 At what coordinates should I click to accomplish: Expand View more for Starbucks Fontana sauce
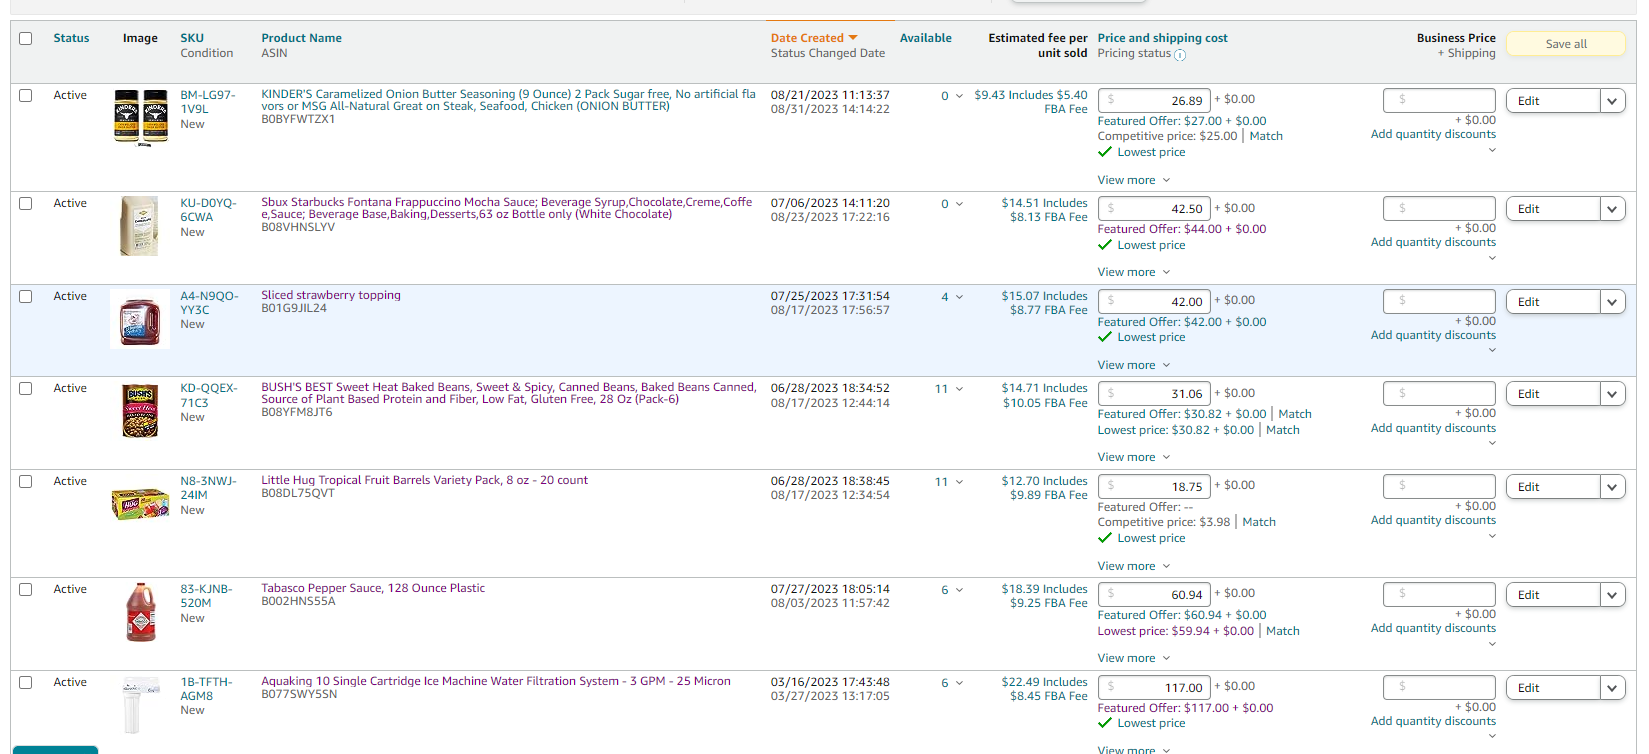click(x=1134, y=272)
